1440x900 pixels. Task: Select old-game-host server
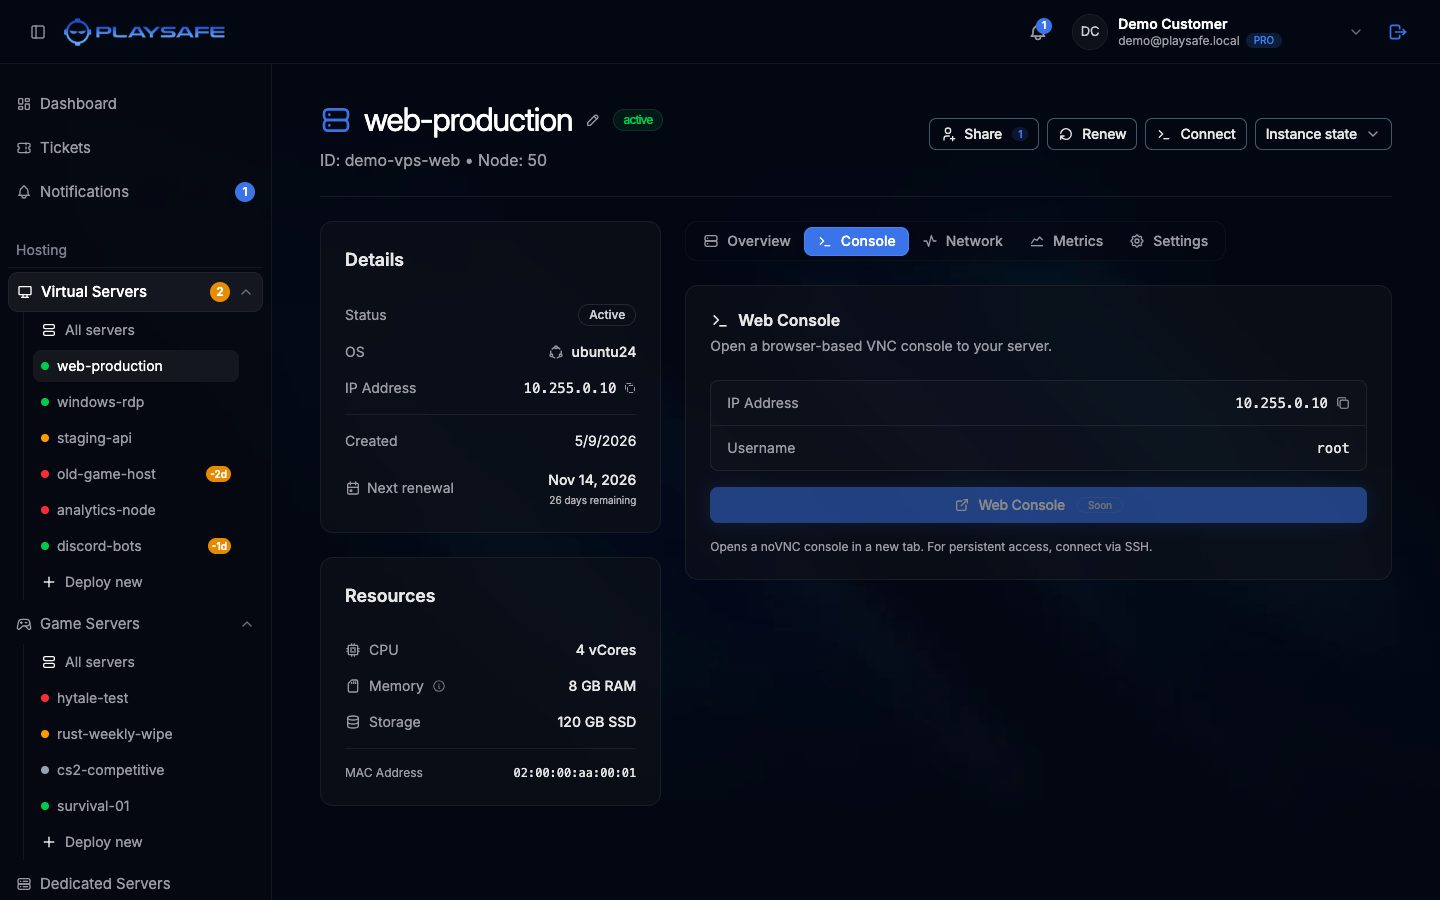[136, 474]
